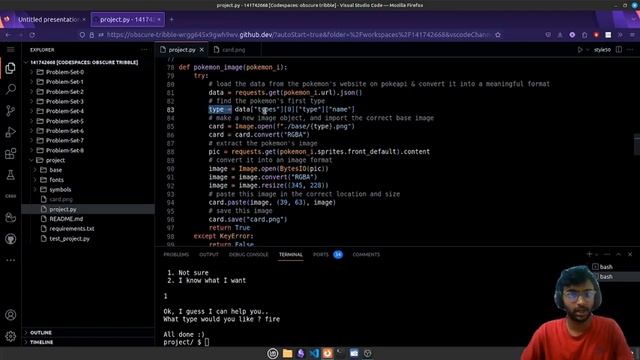
Task: Go back in Firefox
Action: [8, 35]
